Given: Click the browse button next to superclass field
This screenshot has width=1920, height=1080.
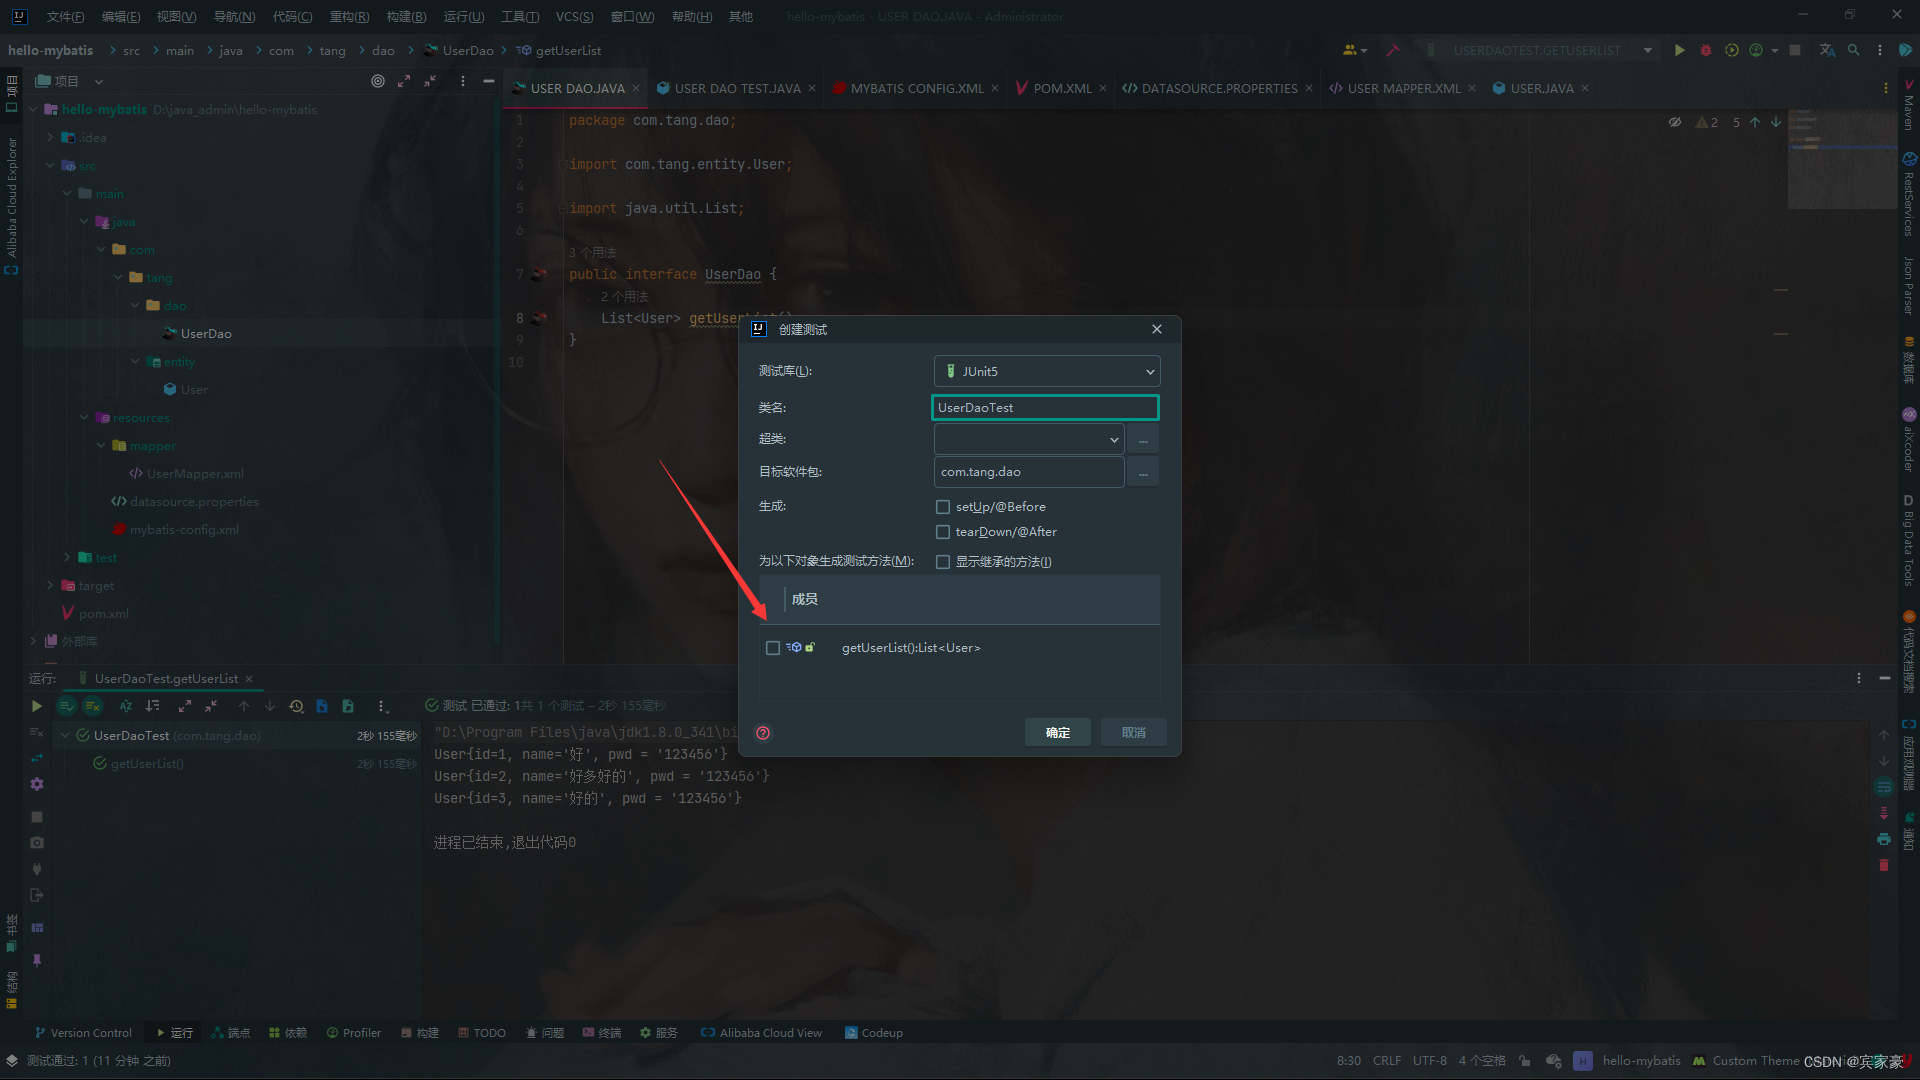Looking at the screenshot, I should (1143, 440).
